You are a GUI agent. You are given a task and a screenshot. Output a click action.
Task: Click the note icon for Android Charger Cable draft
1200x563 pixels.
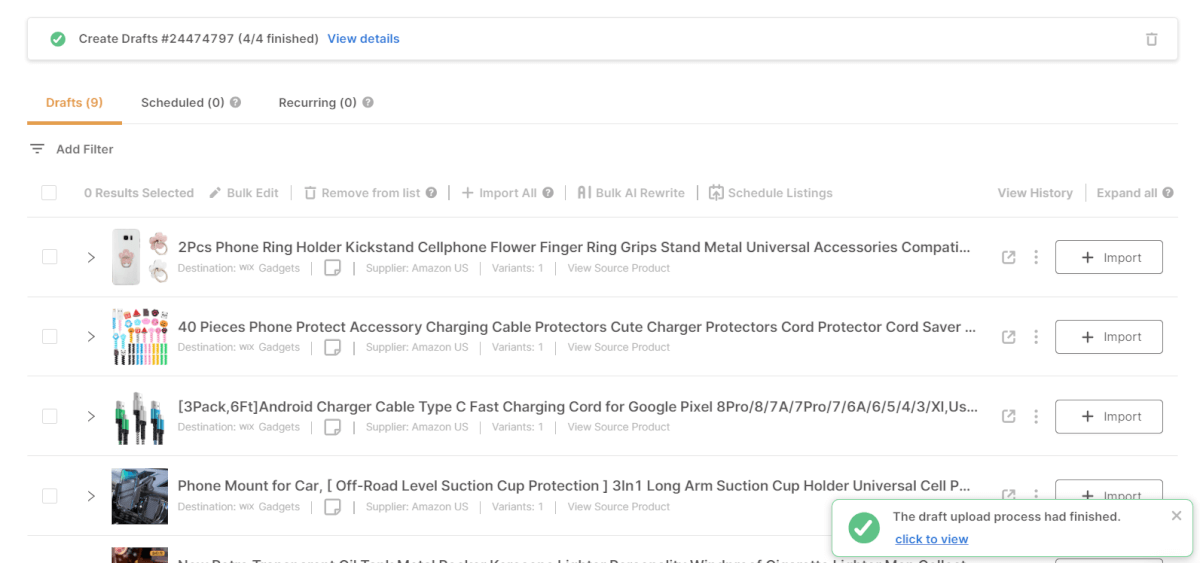pyautogui.click(x=333, y=427)
